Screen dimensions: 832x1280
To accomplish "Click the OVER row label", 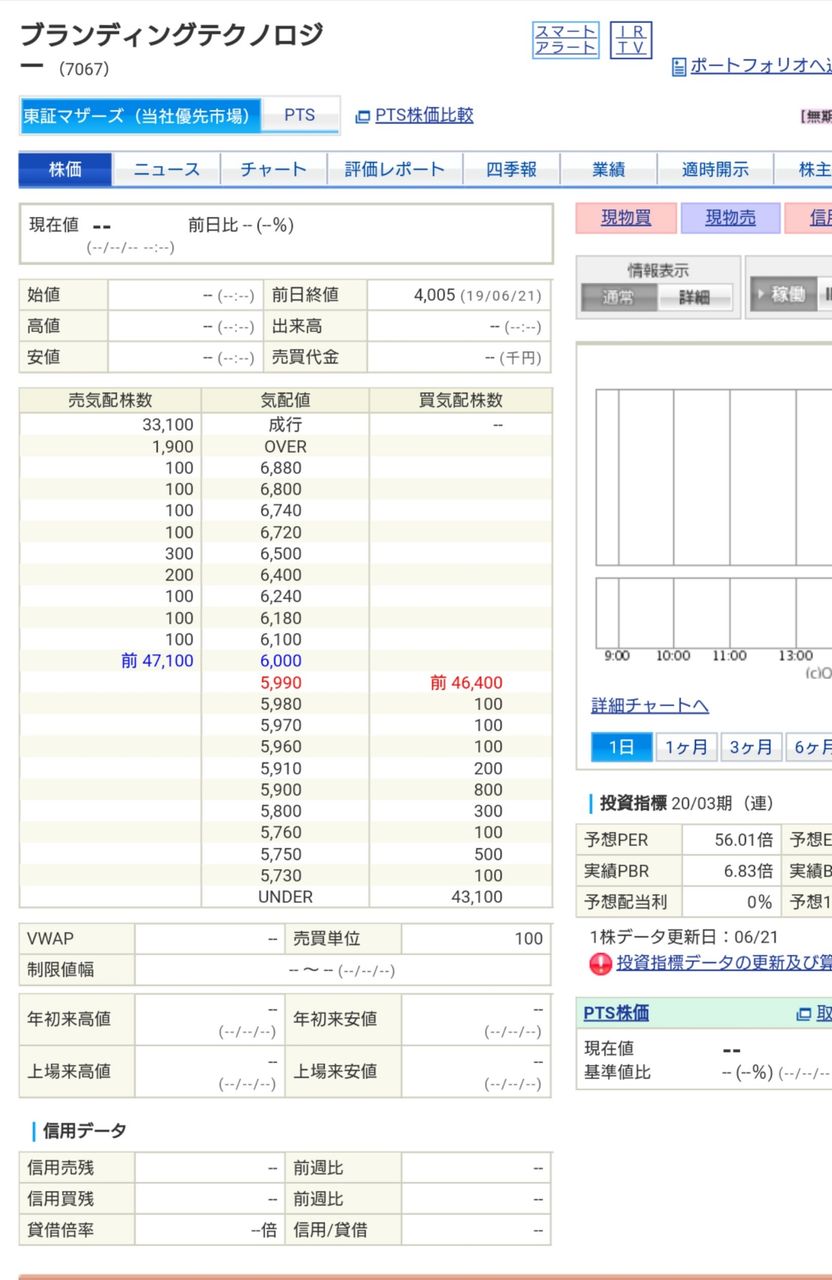I will 285,447.
